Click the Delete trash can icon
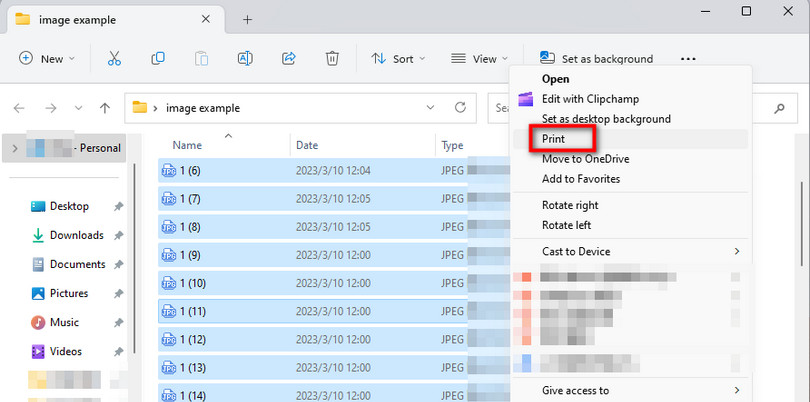Image resolution: width=810 pixels, height=402 pixels. click(333, 59)
